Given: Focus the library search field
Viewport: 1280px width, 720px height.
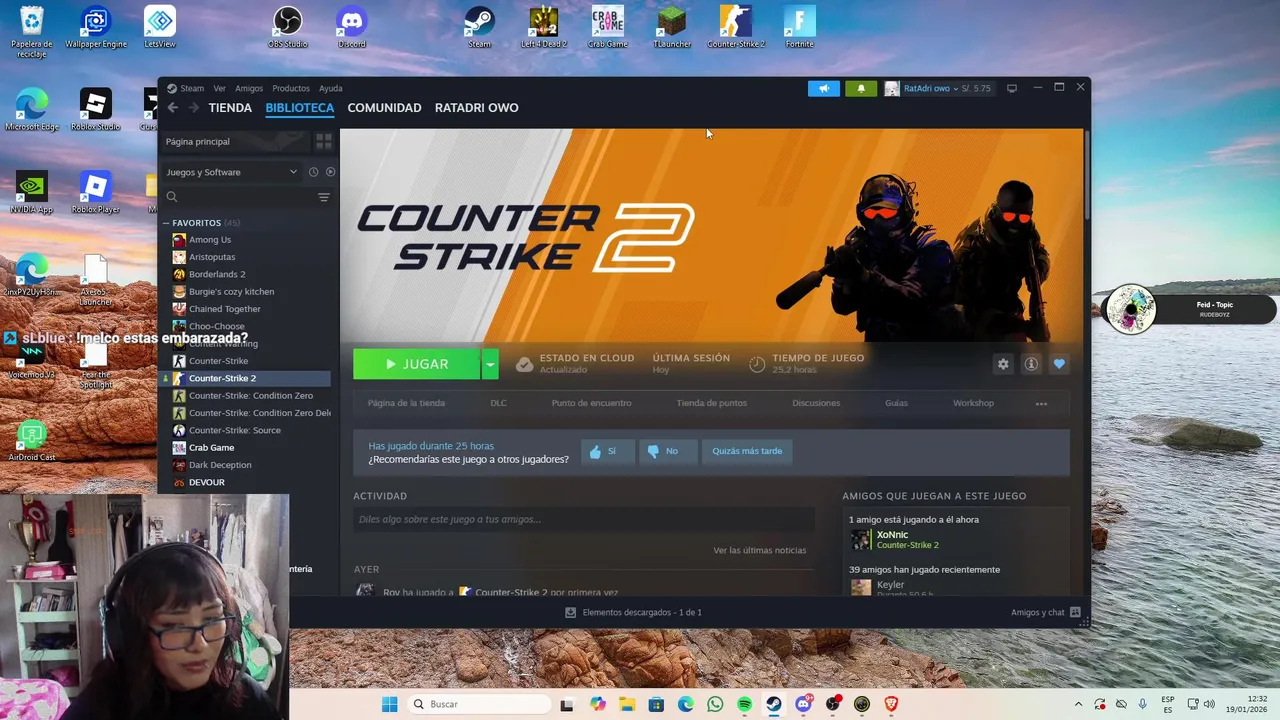Looking at the screenshot, I should pos(238,197).
